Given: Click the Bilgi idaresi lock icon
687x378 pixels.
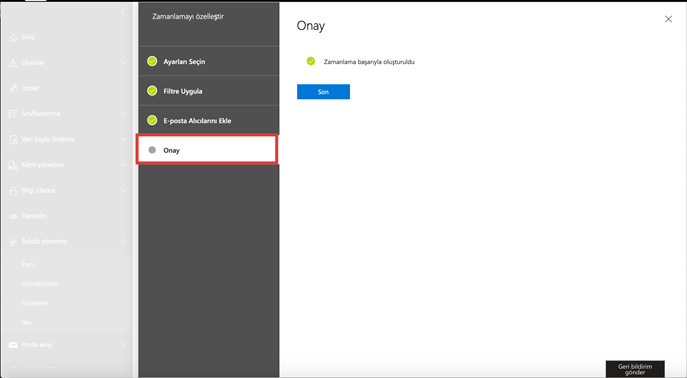Looking at the screenshot, I should tap(13, 191).
